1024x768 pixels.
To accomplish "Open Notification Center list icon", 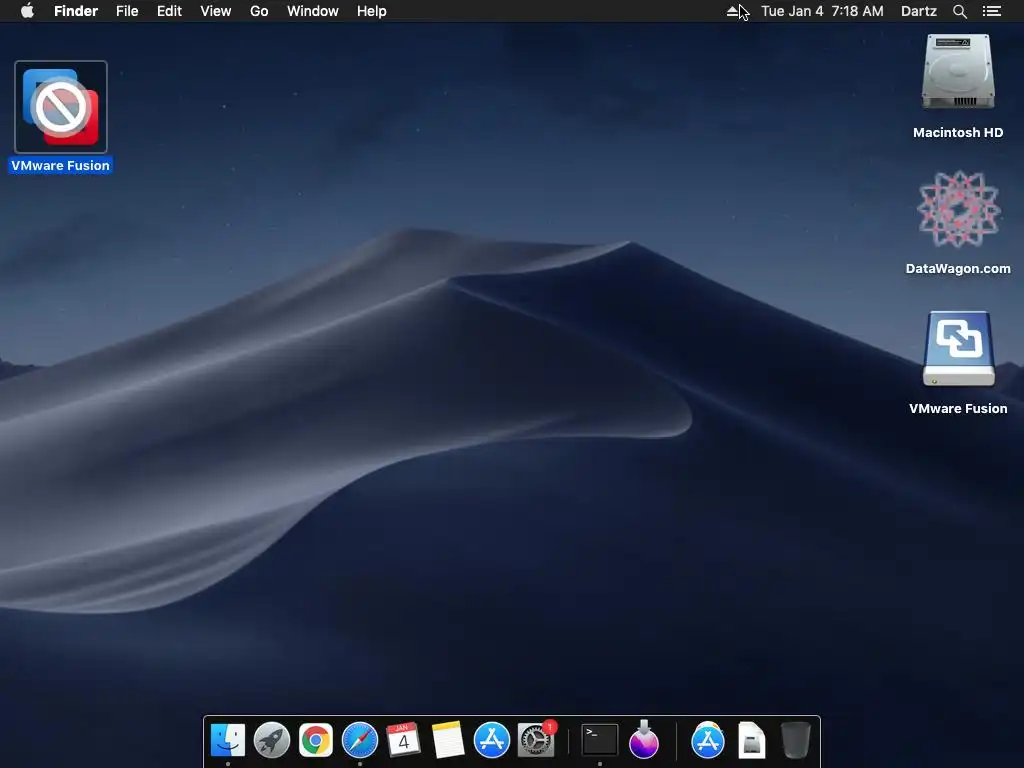I will pyautogui.click(x=992, y=11).
